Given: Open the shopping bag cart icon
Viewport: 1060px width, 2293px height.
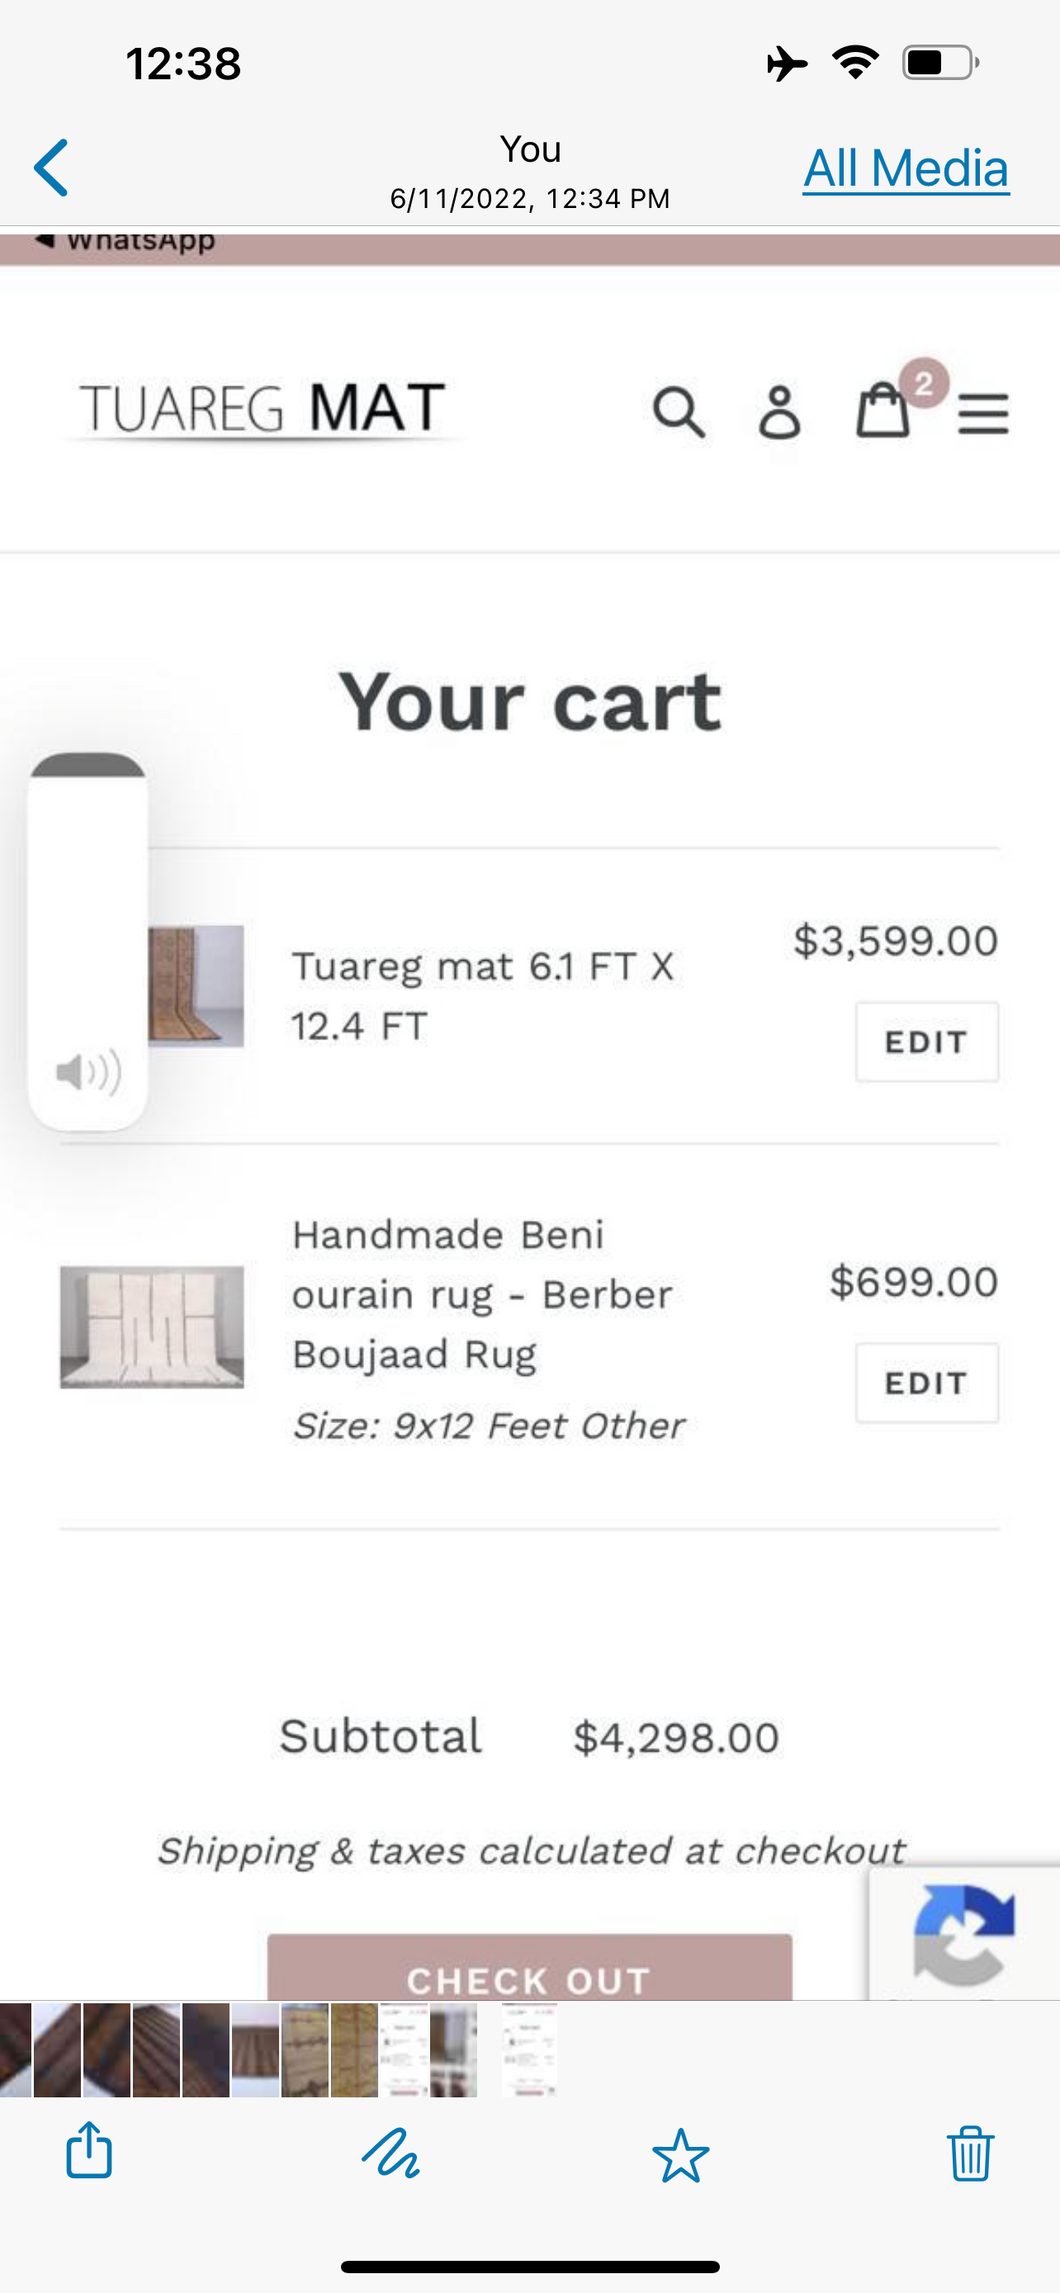Looking at the screenshot, I should [884, 410].
